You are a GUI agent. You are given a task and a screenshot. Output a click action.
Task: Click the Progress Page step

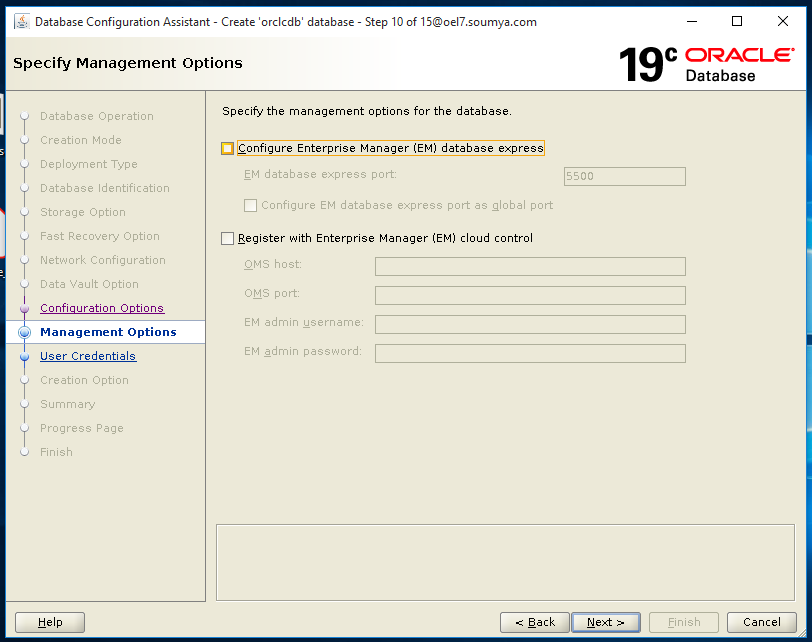coord(82,428)
